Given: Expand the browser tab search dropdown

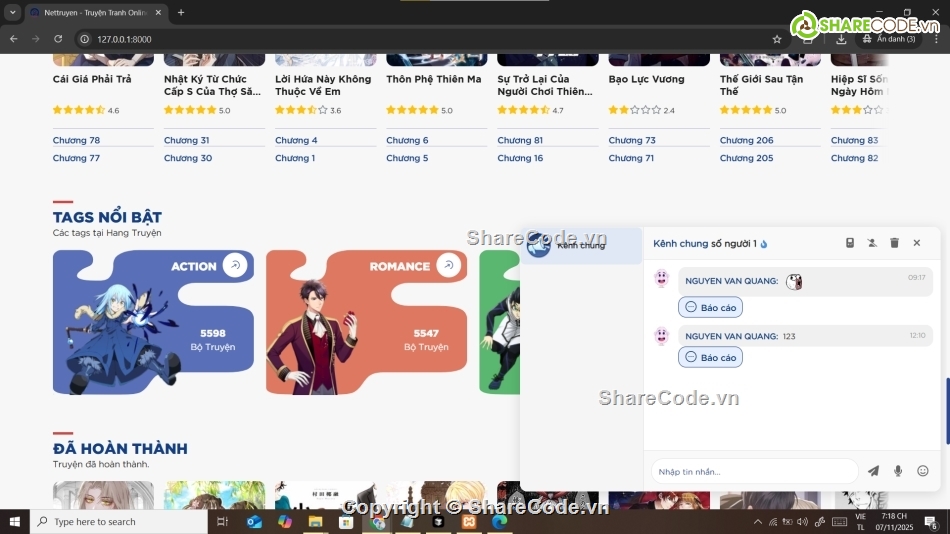Looking at the screenshot, I should 13,13.
